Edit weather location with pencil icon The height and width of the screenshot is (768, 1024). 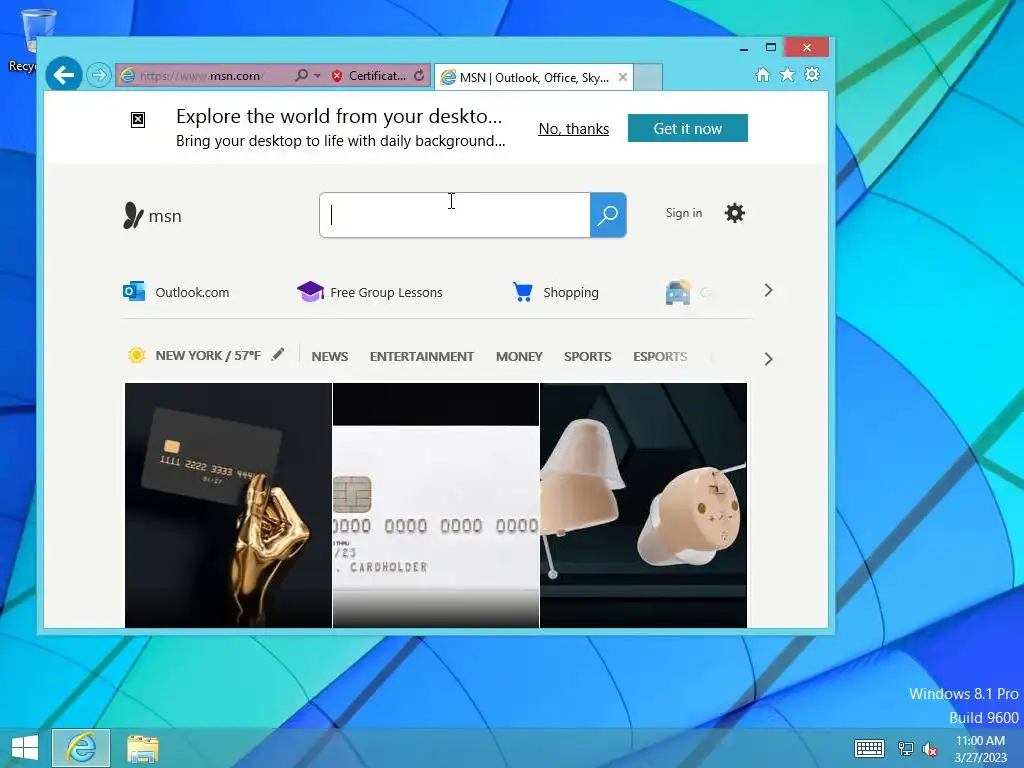pos(278,355)
